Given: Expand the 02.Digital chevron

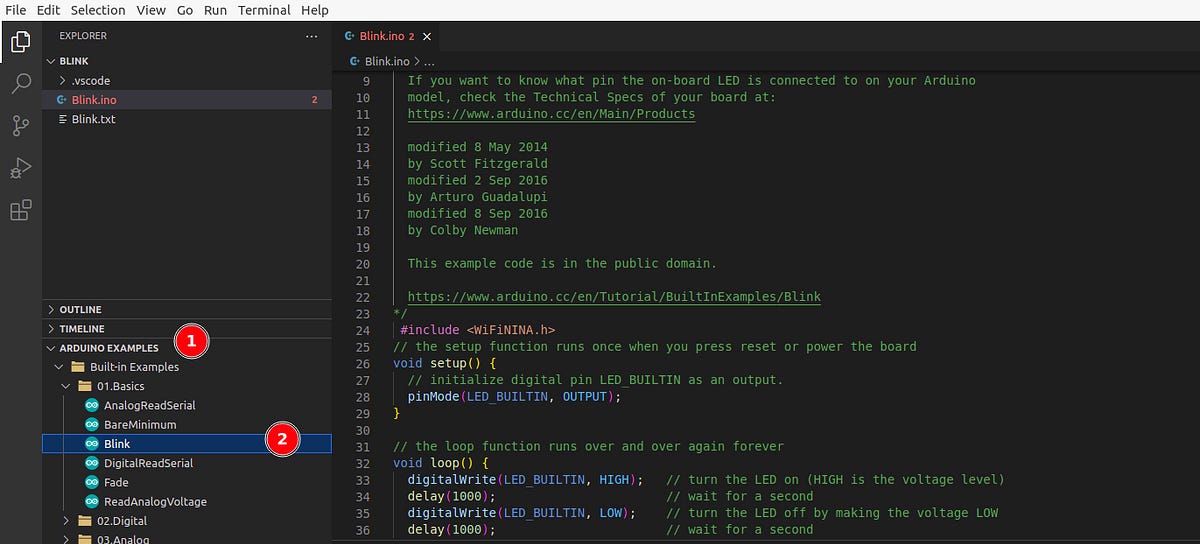Looking at the screenshot, I should coord(66,521).
